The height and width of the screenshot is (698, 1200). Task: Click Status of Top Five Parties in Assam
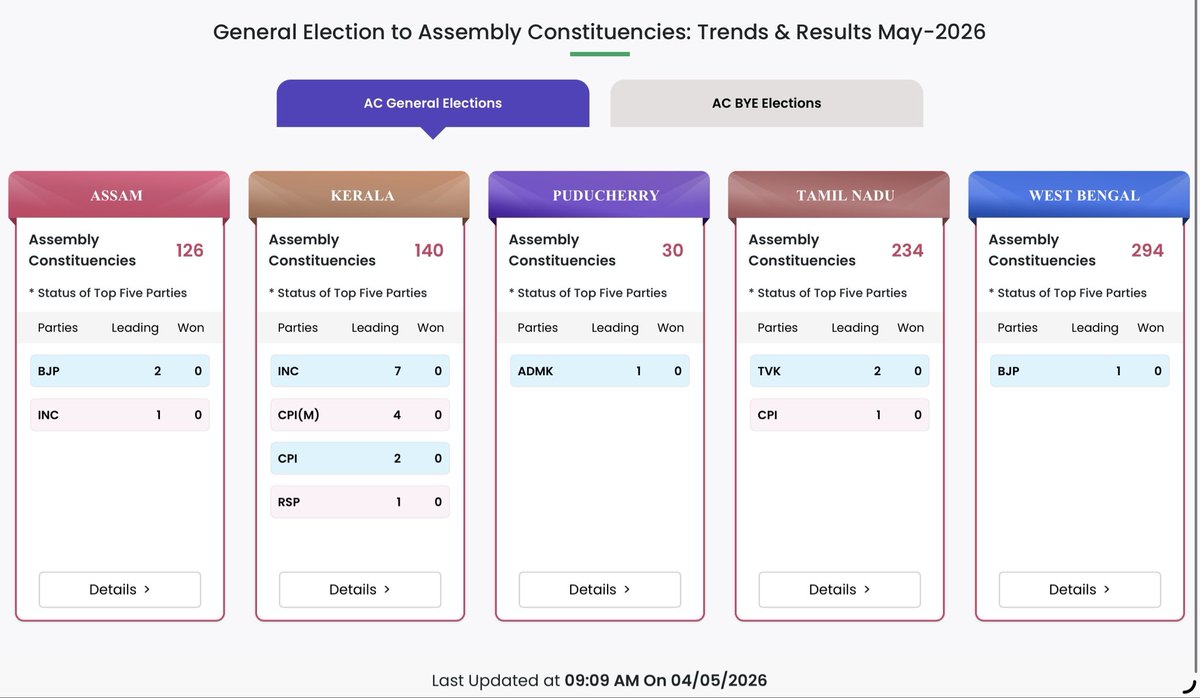[108, 293]
